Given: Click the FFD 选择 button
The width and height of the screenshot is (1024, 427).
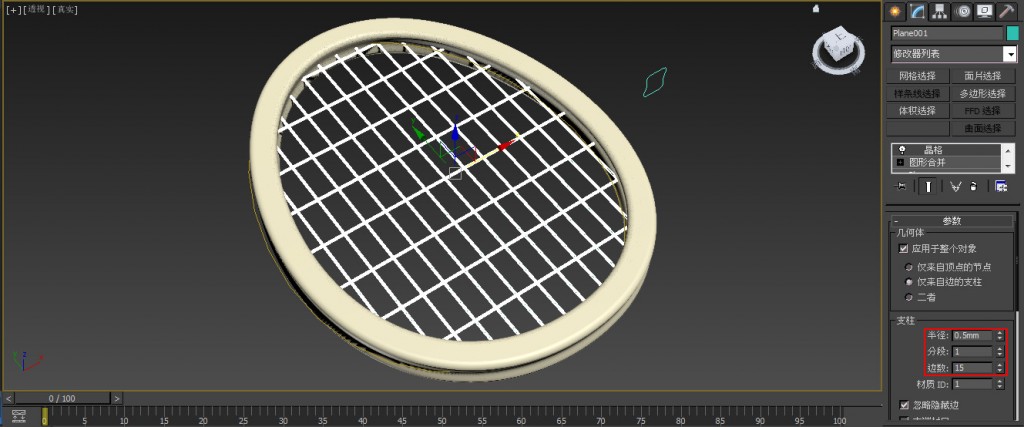Looking at the screenshot, I should click(x=983, y=110).
